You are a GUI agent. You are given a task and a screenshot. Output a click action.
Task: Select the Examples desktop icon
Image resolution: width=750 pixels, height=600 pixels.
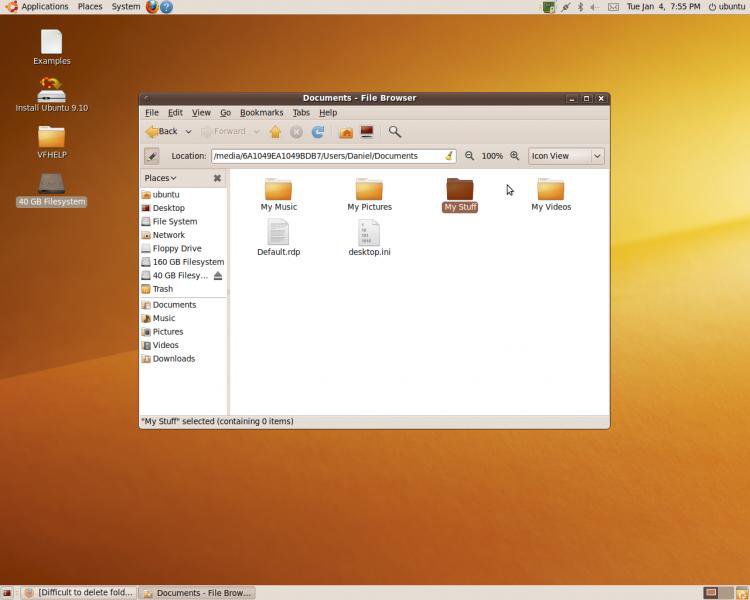[x=52, y=47]
